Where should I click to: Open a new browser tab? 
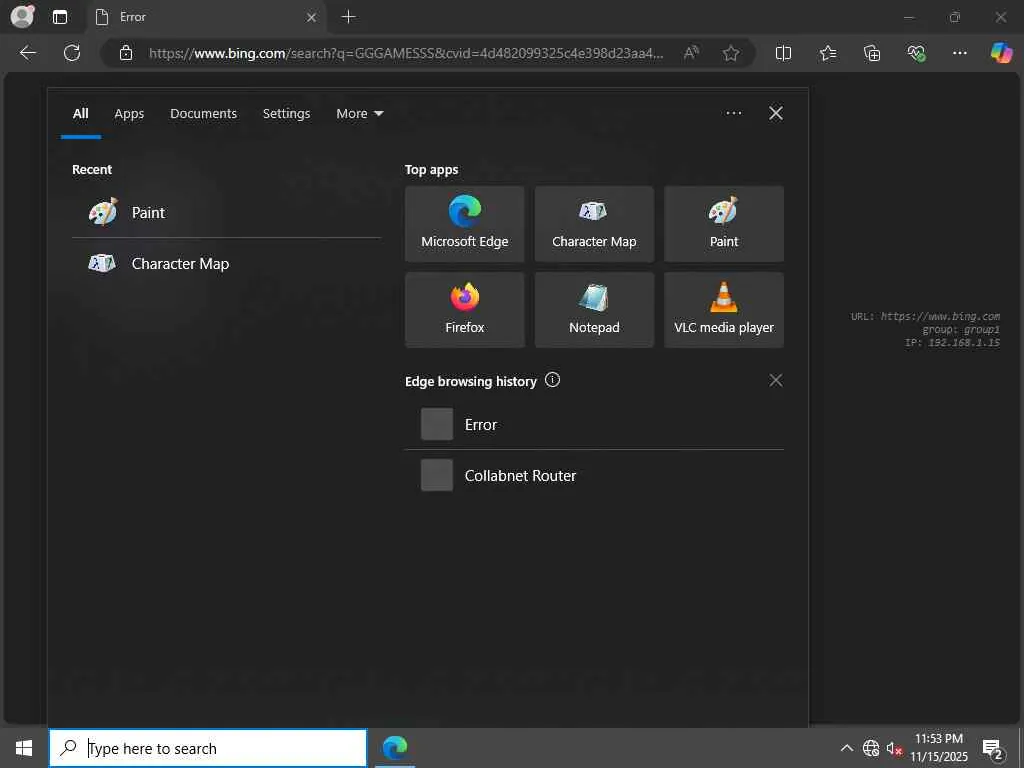click(x=349, y=17)
